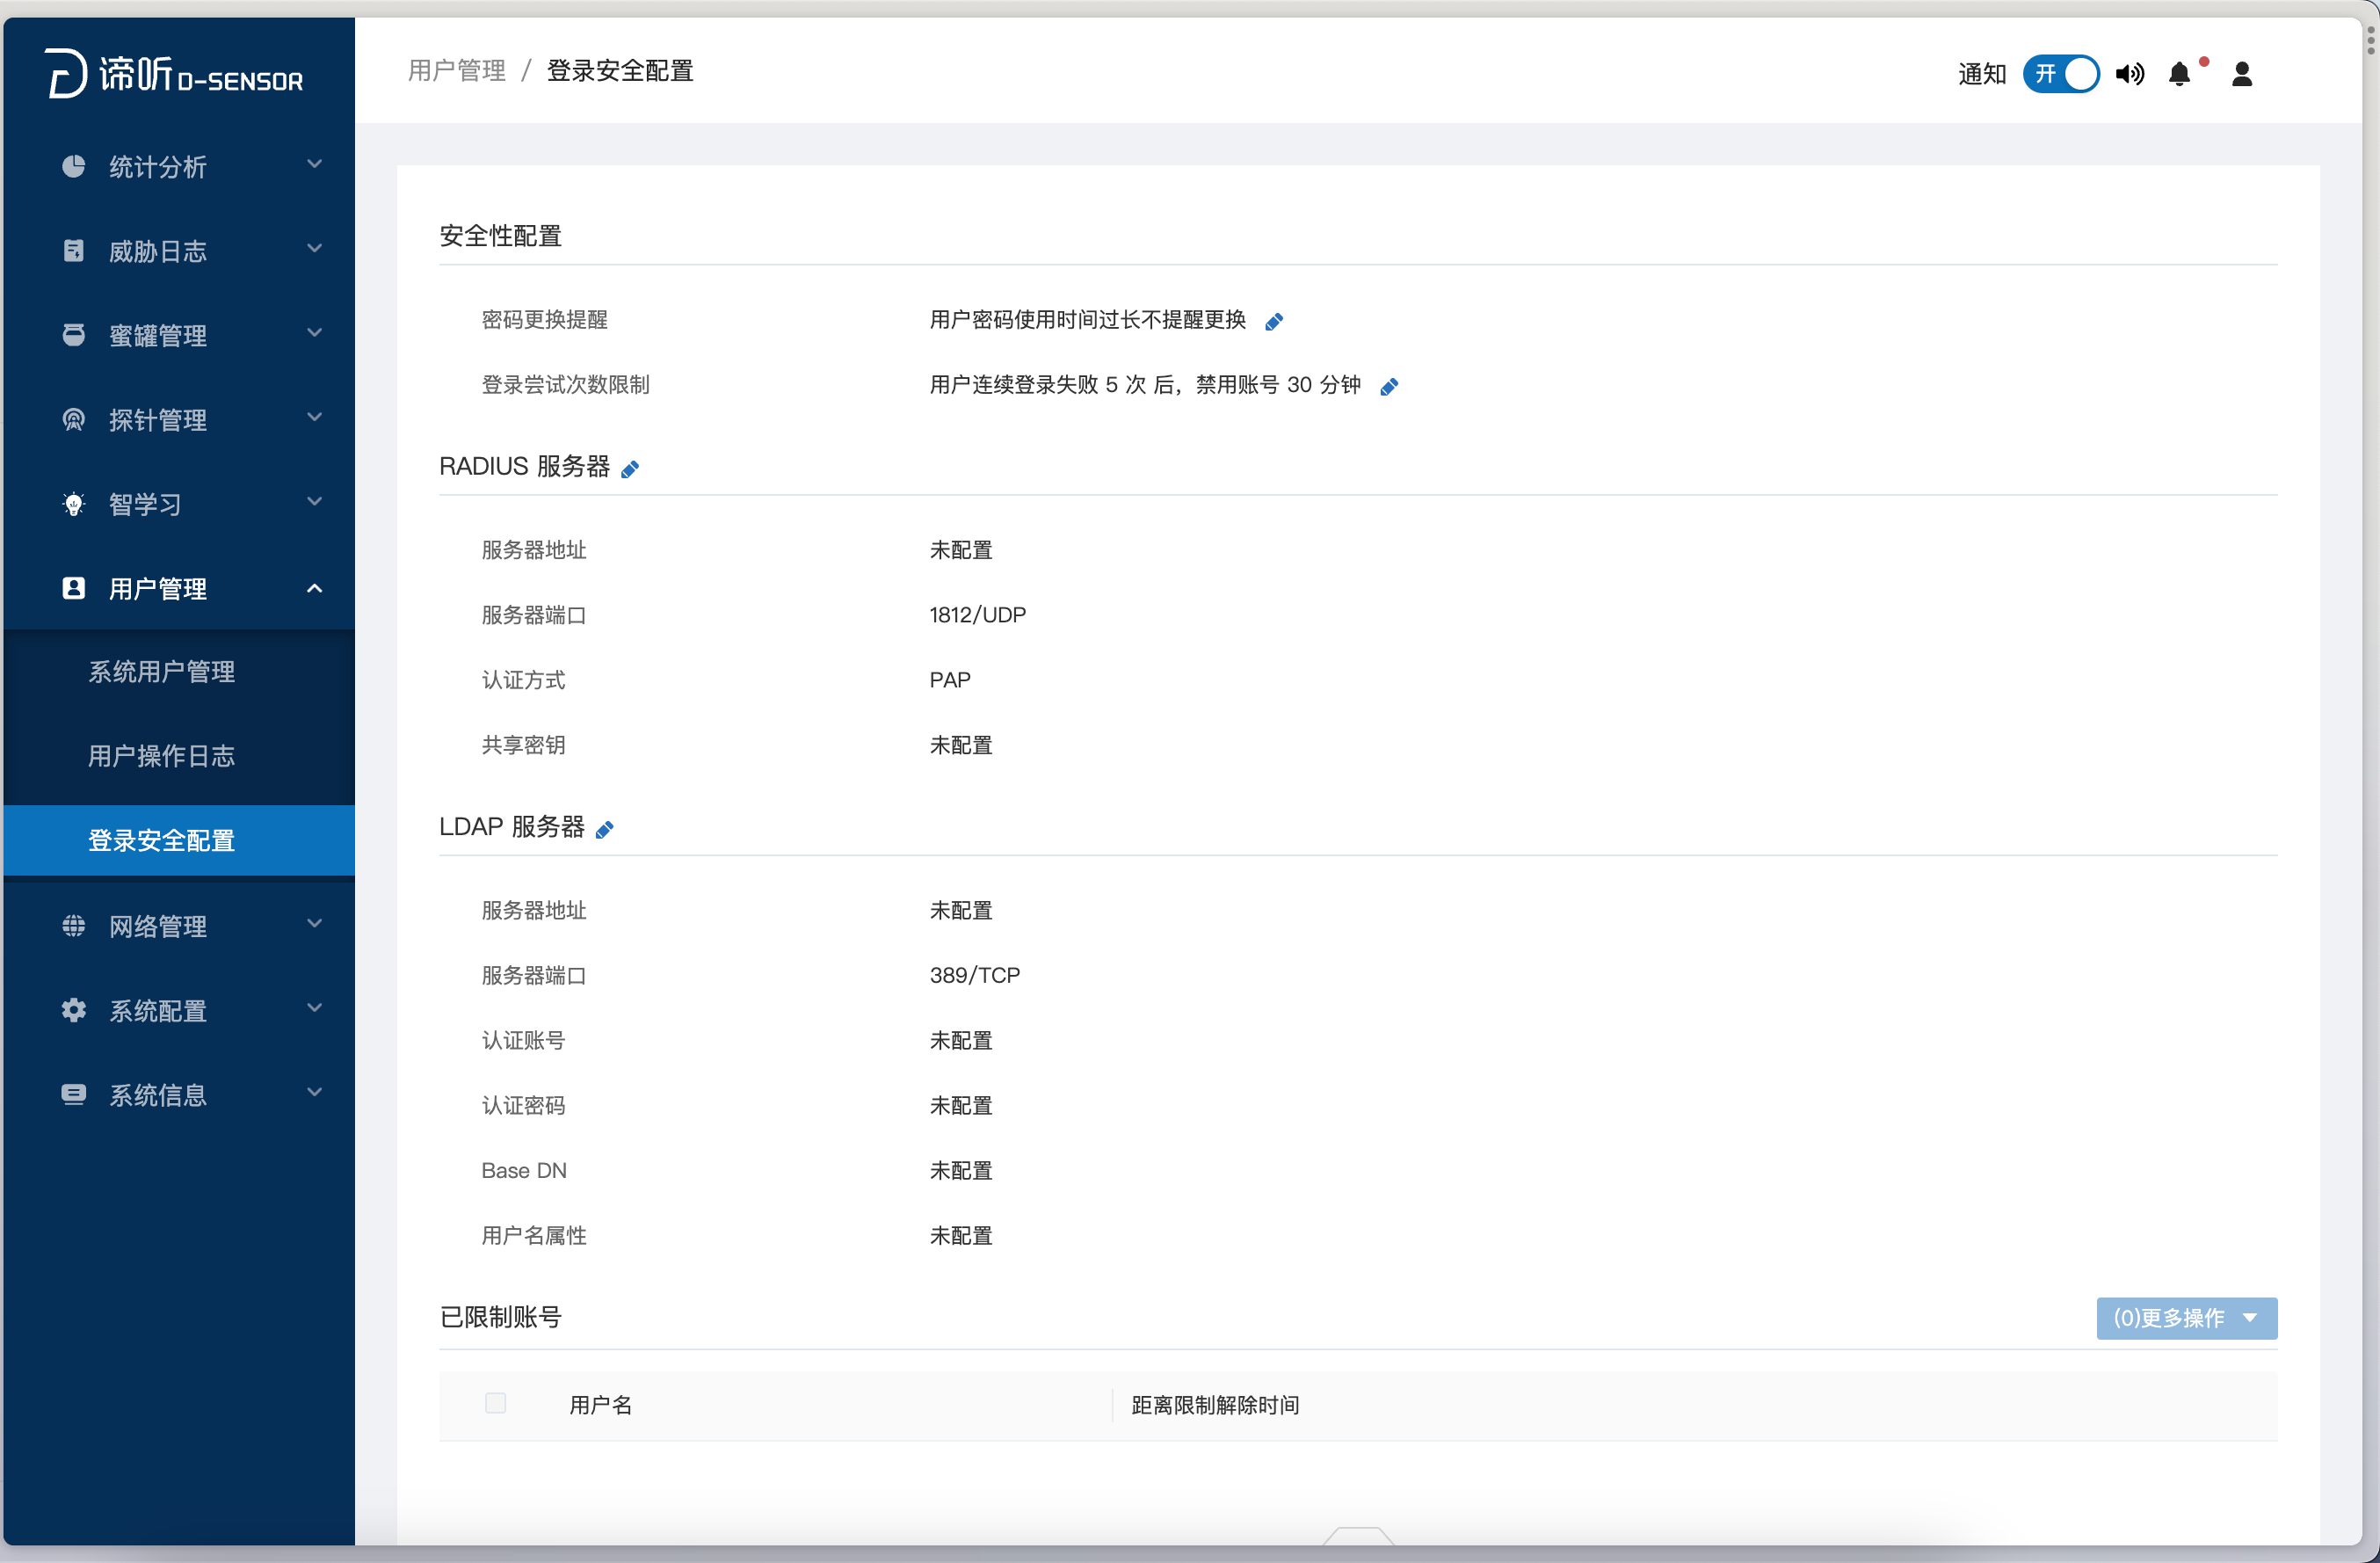Viewport: 2380px width, 1563px height.
Task: Edit the login attempt limit setting
Action: 1388,387
